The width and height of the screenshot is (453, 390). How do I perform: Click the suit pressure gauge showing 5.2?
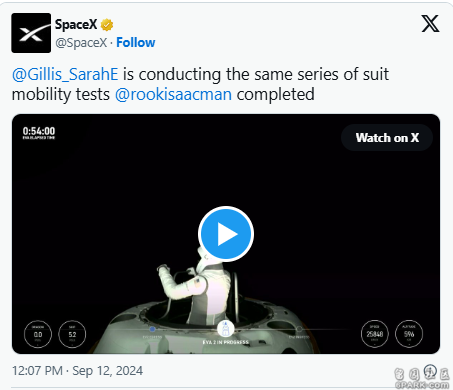pyautogui.click(x=72, y=334)
